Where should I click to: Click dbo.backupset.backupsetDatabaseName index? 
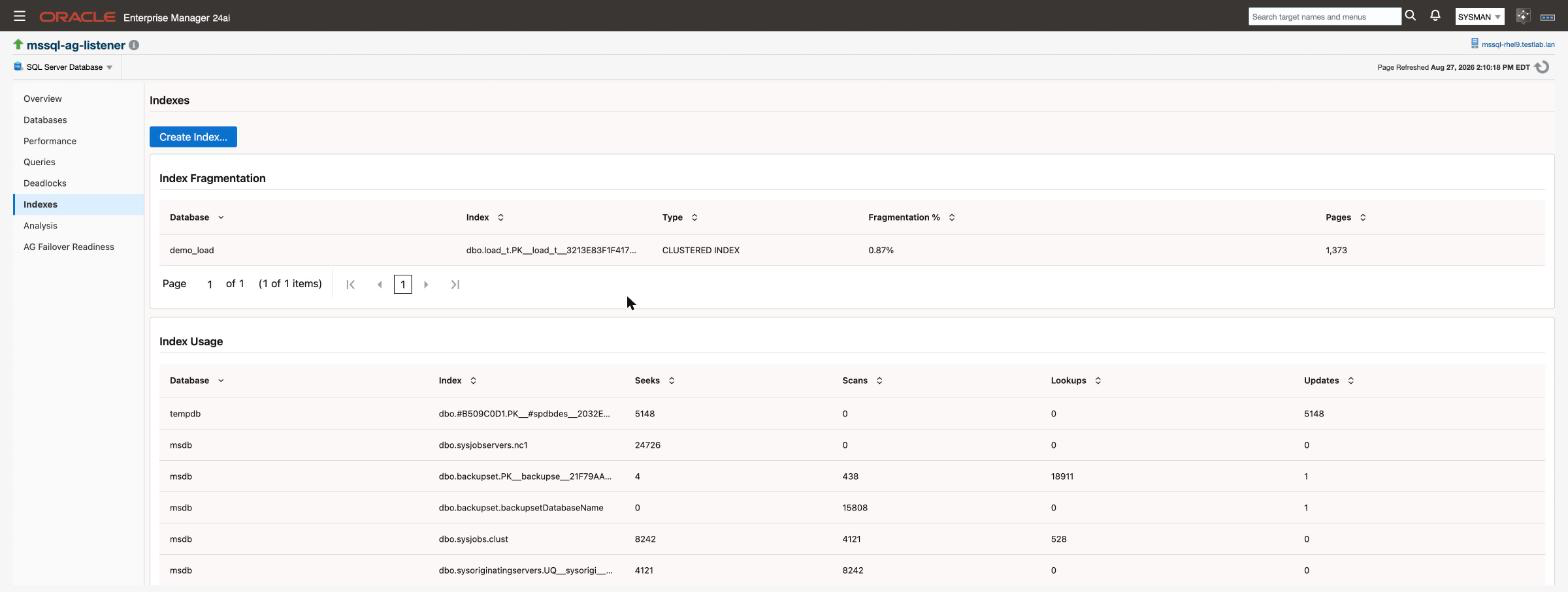521,508
